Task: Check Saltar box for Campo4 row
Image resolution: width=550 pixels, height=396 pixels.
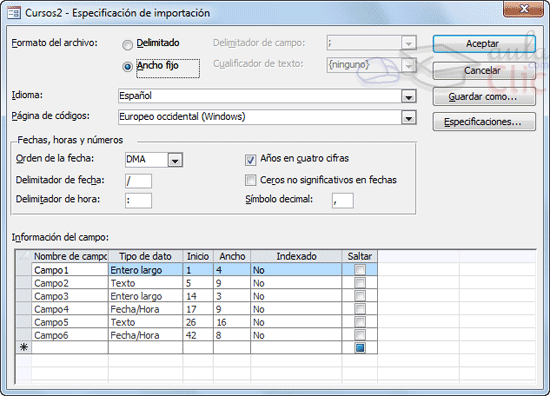Action: 360,309
